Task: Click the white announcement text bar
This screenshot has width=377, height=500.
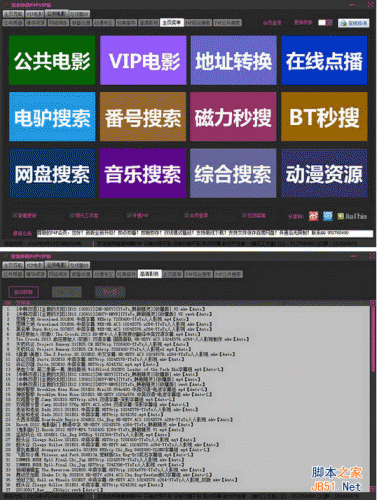Action: [x=205, y=233]
